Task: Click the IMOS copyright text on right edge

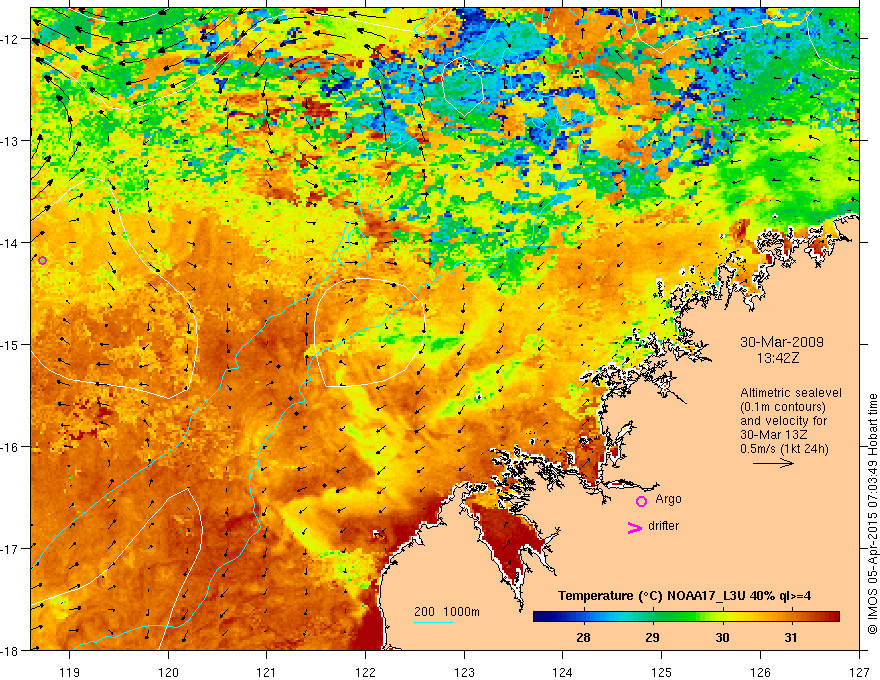Action: pyautogui.click(x=873, y=512)
